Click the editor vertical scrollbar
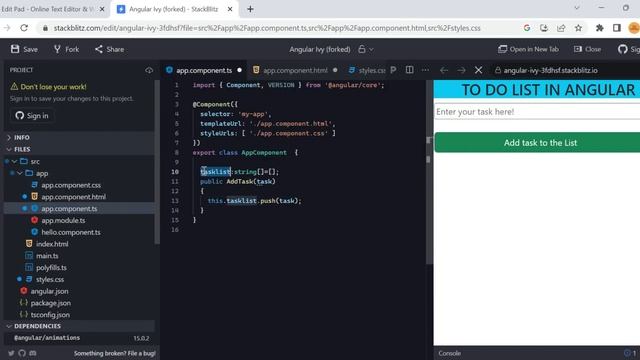 428,171
